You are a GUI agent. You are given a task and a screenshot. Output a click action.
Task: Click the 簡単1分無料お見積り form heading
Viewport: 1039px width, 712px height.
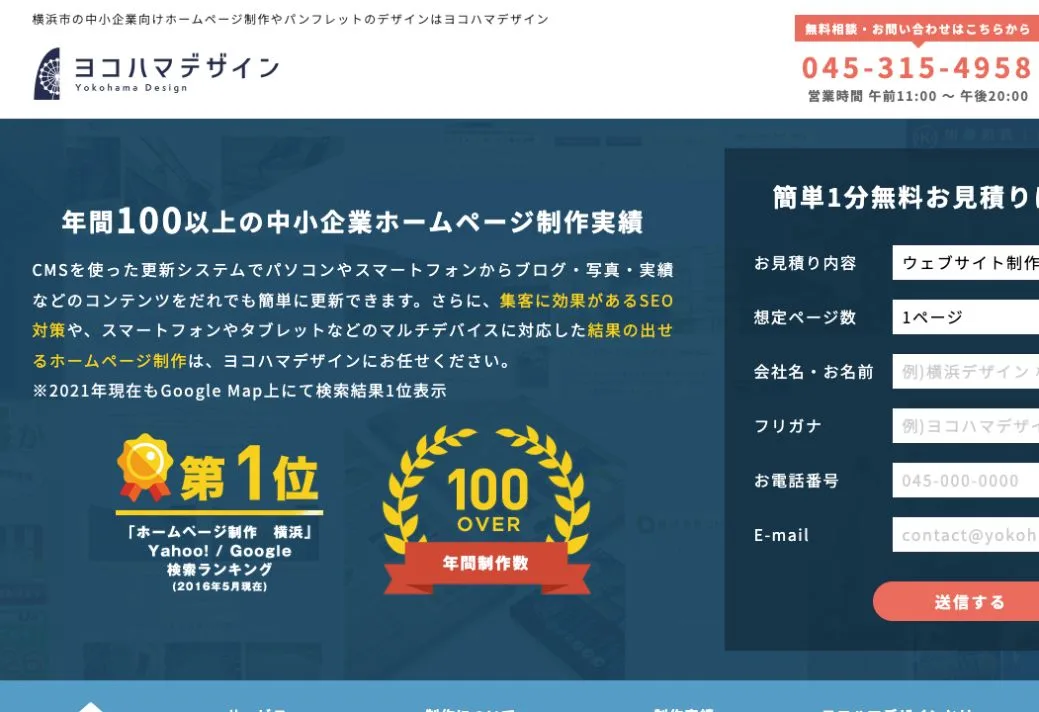[x=905, y=197]
